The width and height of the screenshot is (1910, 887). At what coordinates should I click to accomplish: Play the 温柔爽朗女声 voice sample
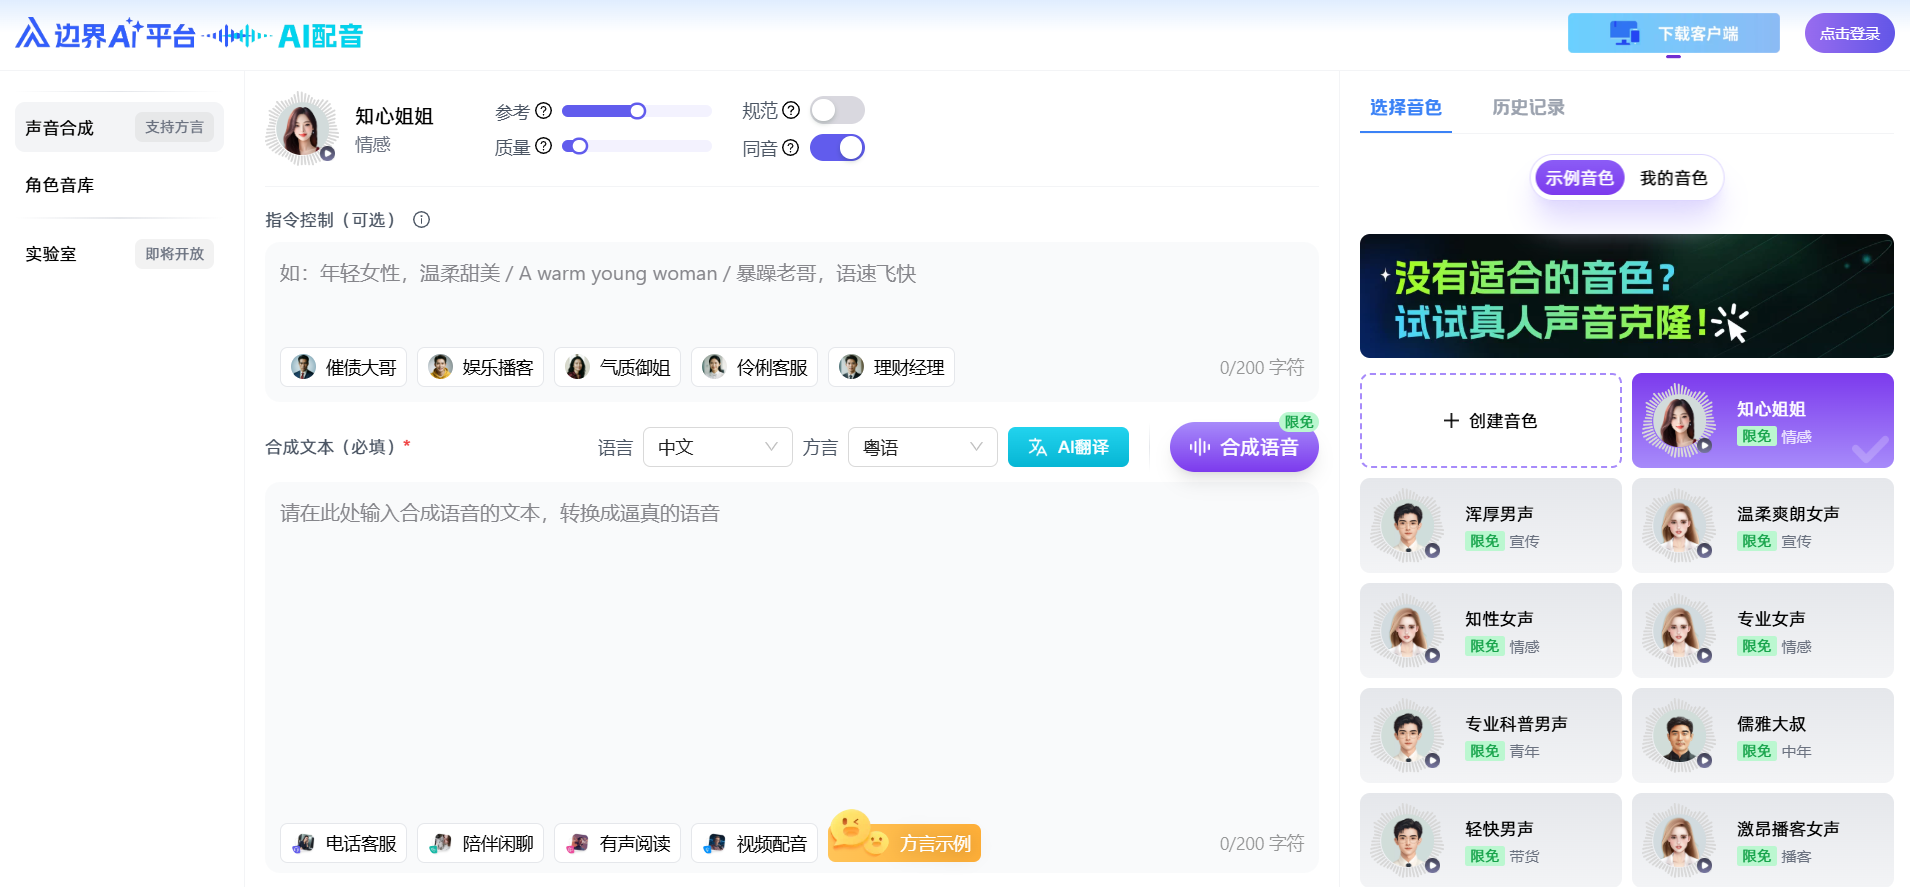[1704, 550]
